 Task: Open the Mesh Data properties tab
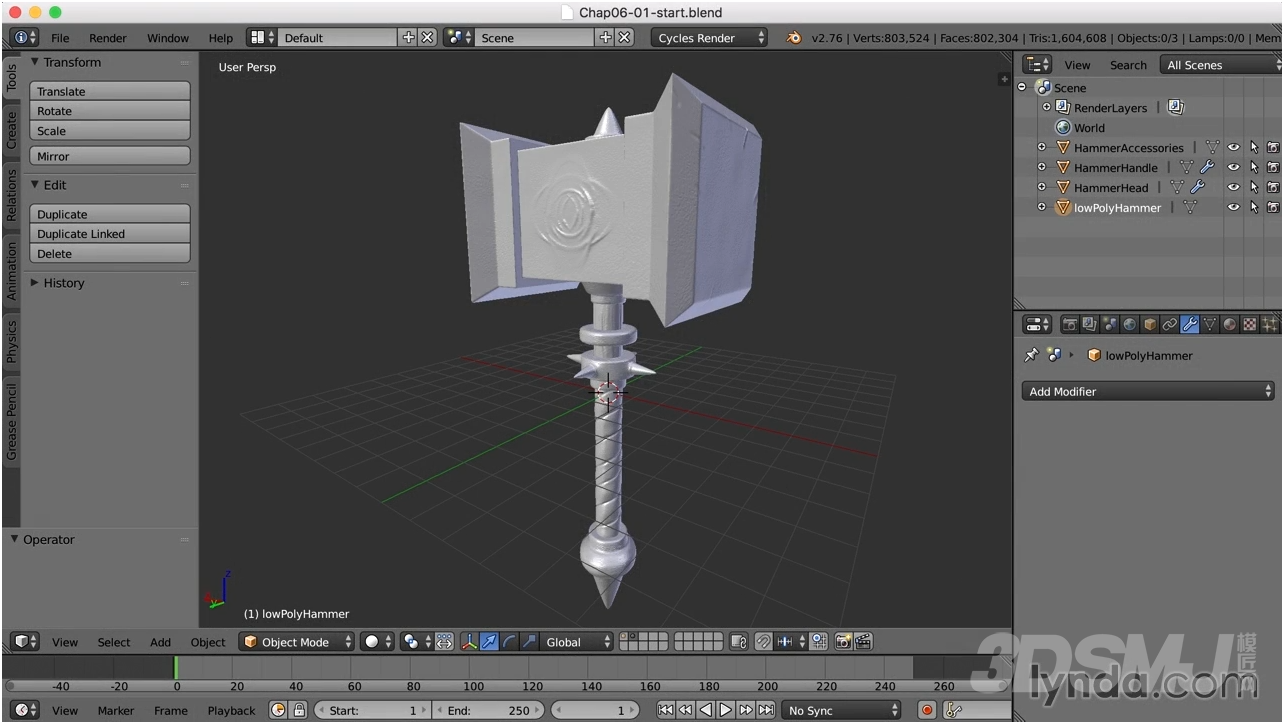point(1210,324)
